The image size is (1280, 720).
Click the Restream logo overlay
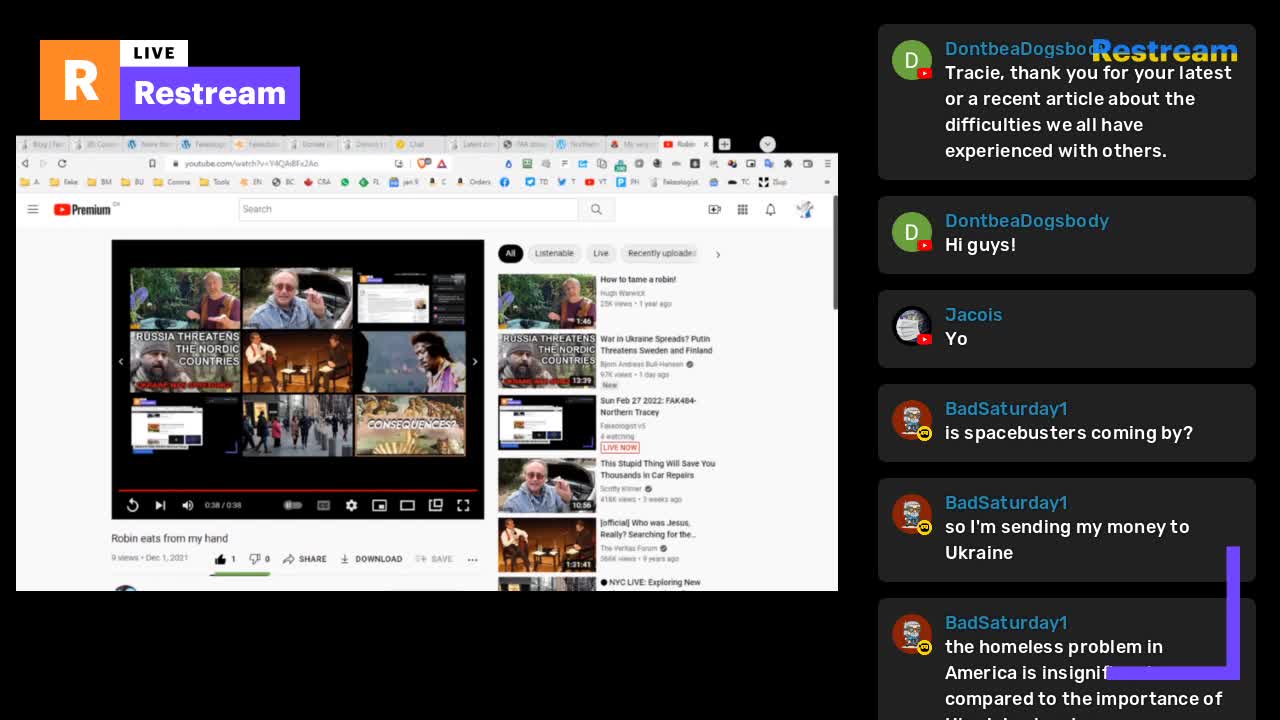point(170,80)
